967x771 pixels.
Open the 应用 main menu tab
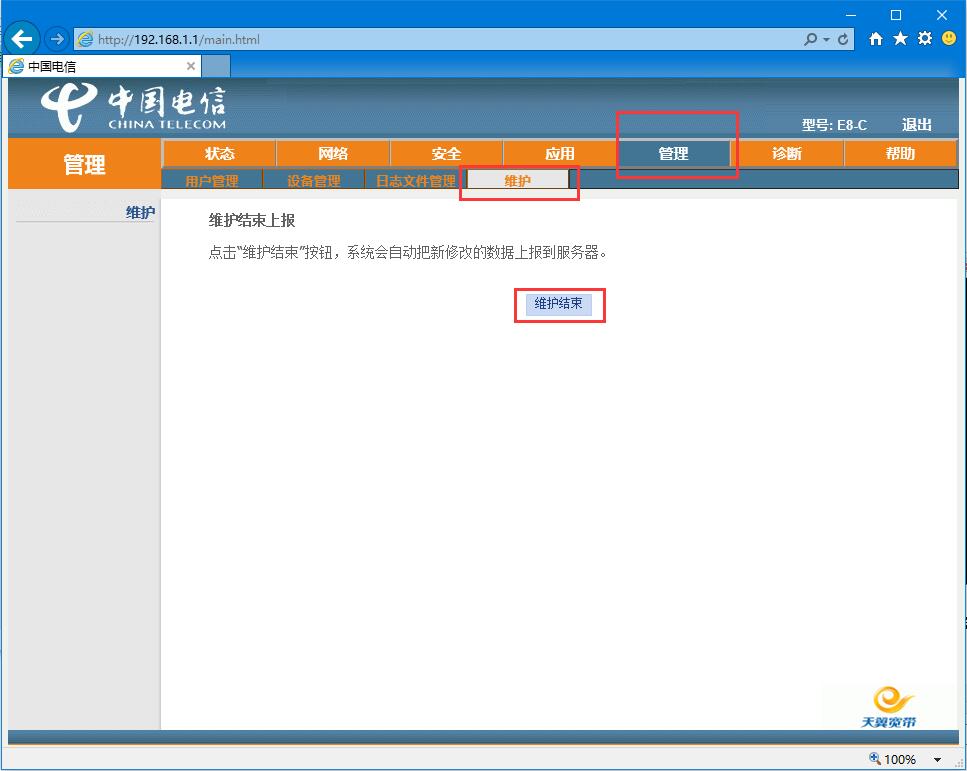[x=560, y=154]
